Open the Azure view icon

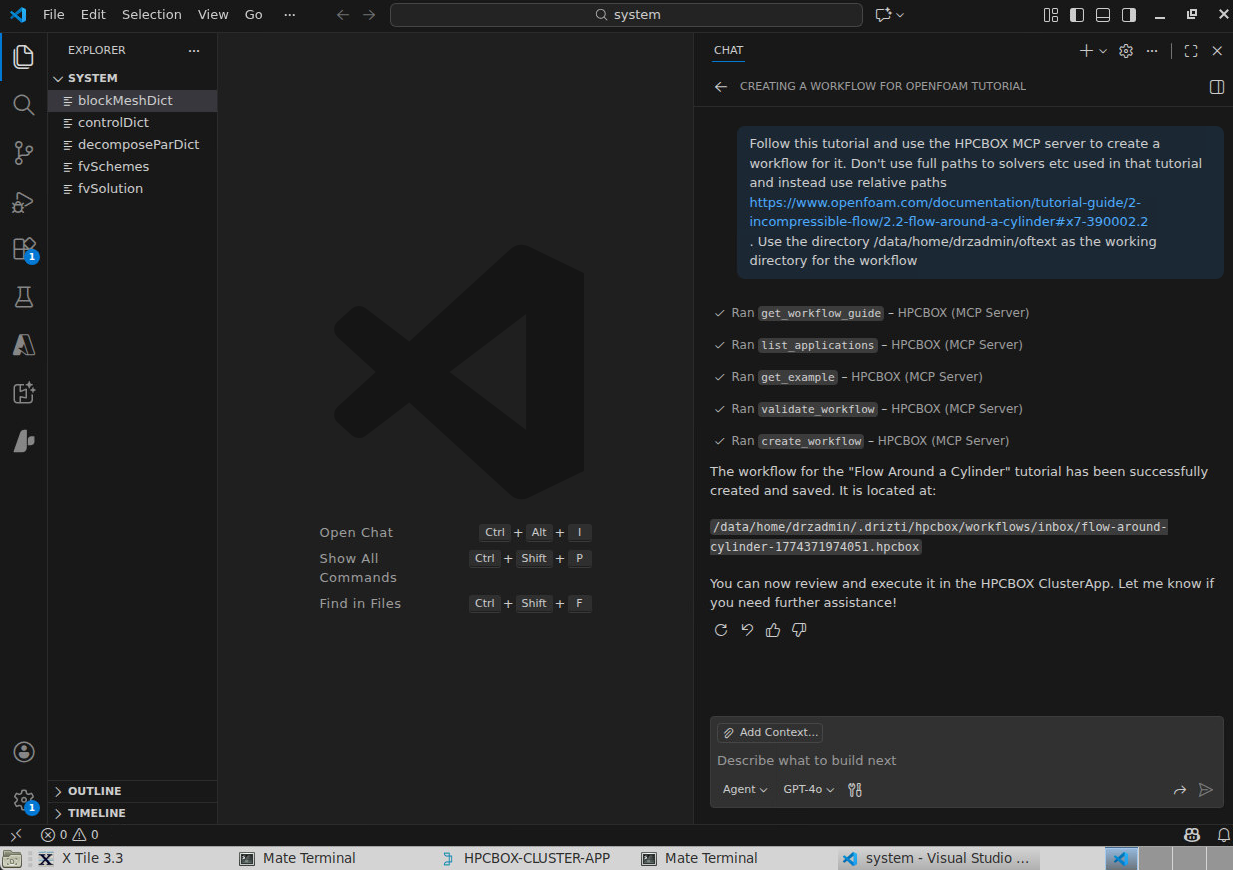click(23, 345)
